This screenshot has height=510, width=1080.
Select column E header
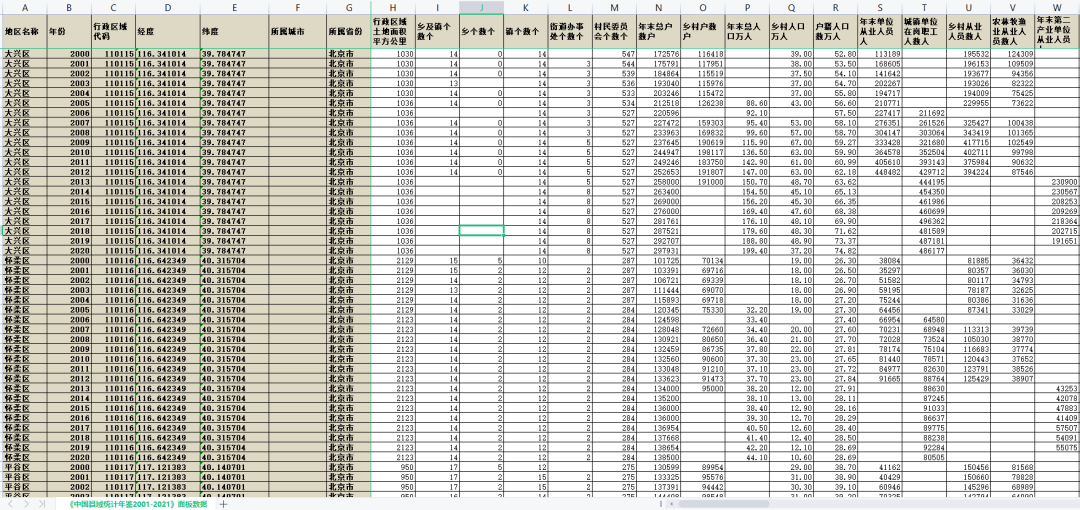click(234, 7)
